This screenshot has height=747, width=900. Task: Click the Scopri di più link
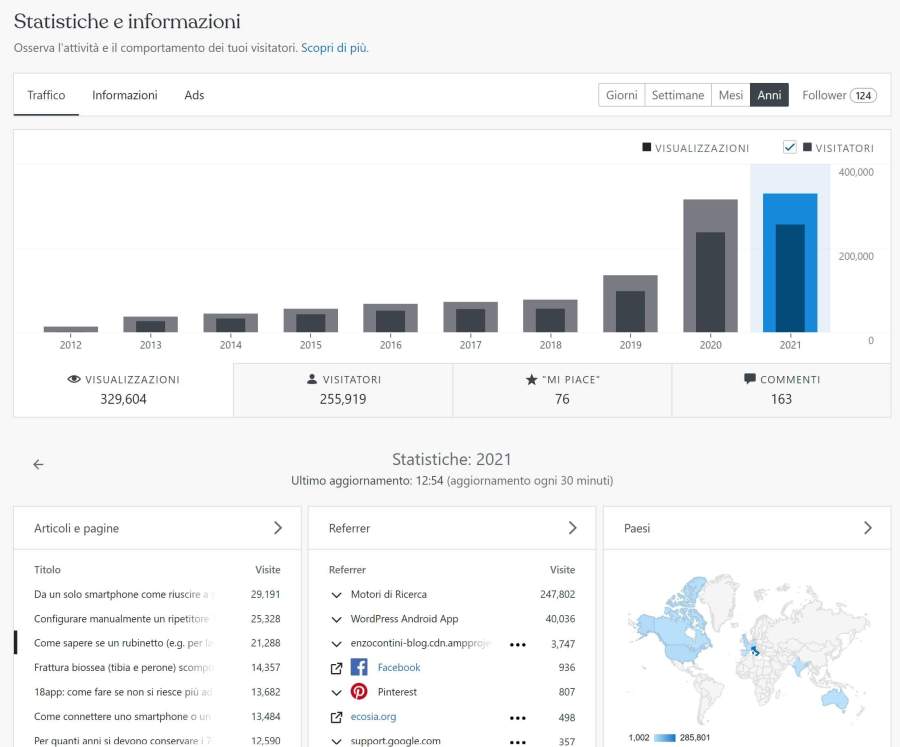[334, 47]
